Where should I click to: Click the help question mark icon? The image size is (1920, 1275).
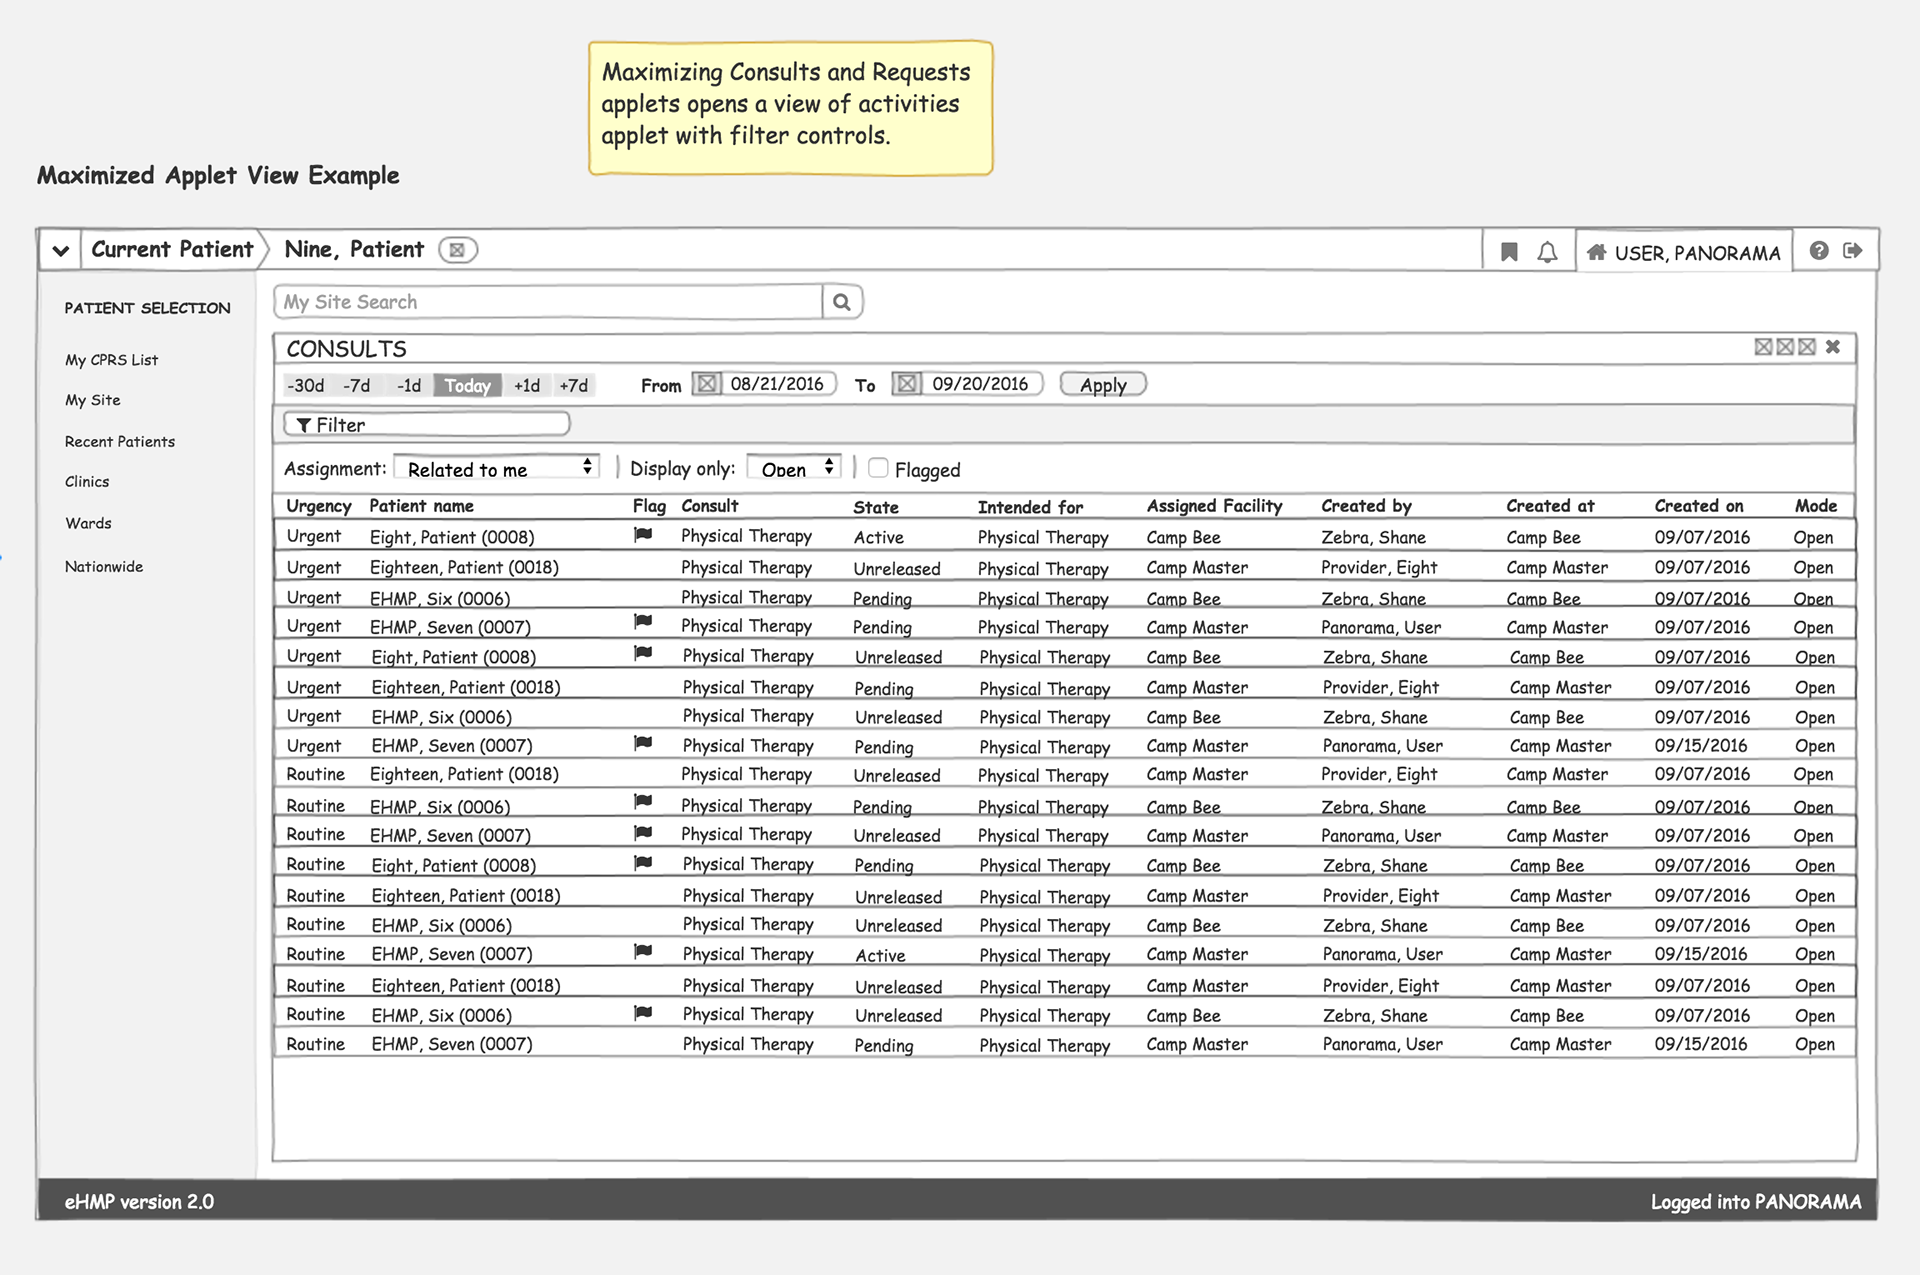pos(1819,251)
